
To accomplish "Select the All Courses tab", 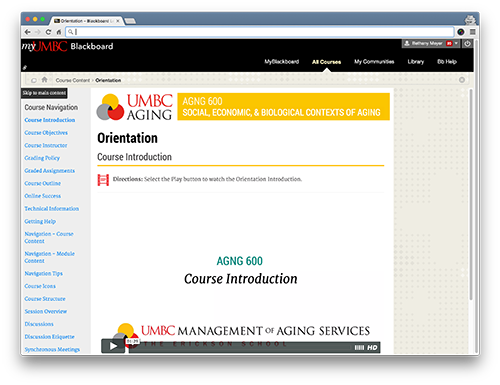I will (x=326, y=62).
